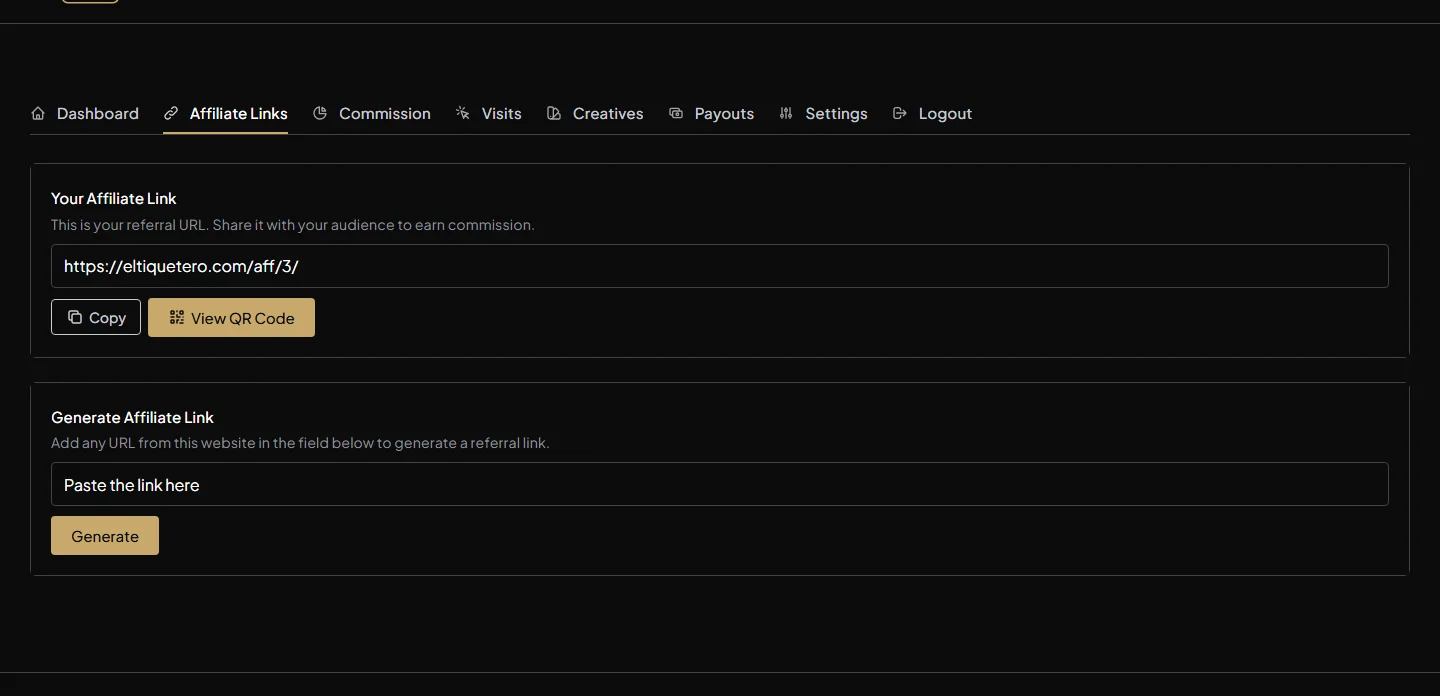The height and width of the screenshot is (696, 1440).
Task: Click the Visits cursor-click icon
Action: tap(463, 113)
